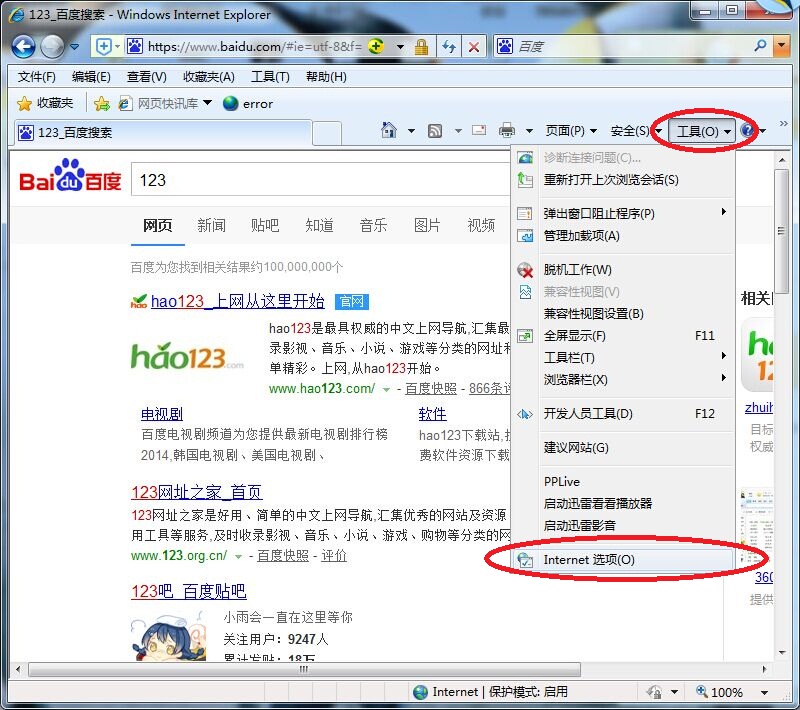This screenshot has width=800, height=710.
Task: Select 重新打开上次浏览会话(S)
Action: tap(623, 180)
